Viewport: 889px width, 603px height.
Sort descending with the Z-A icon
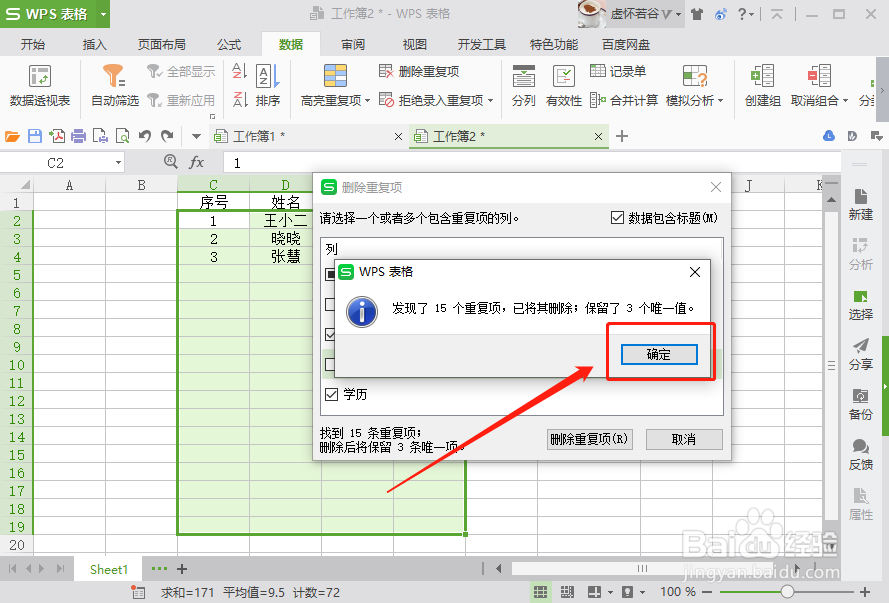(240, 99)
